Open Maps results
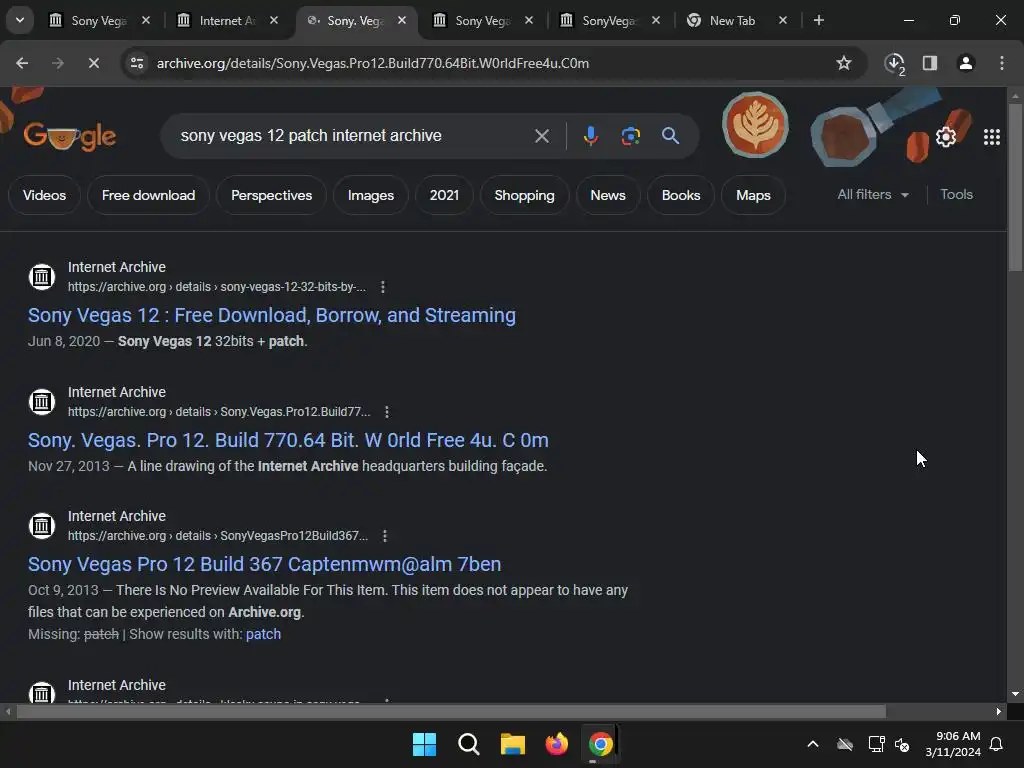The image size is (1024, 768). [x=753, y=195]
